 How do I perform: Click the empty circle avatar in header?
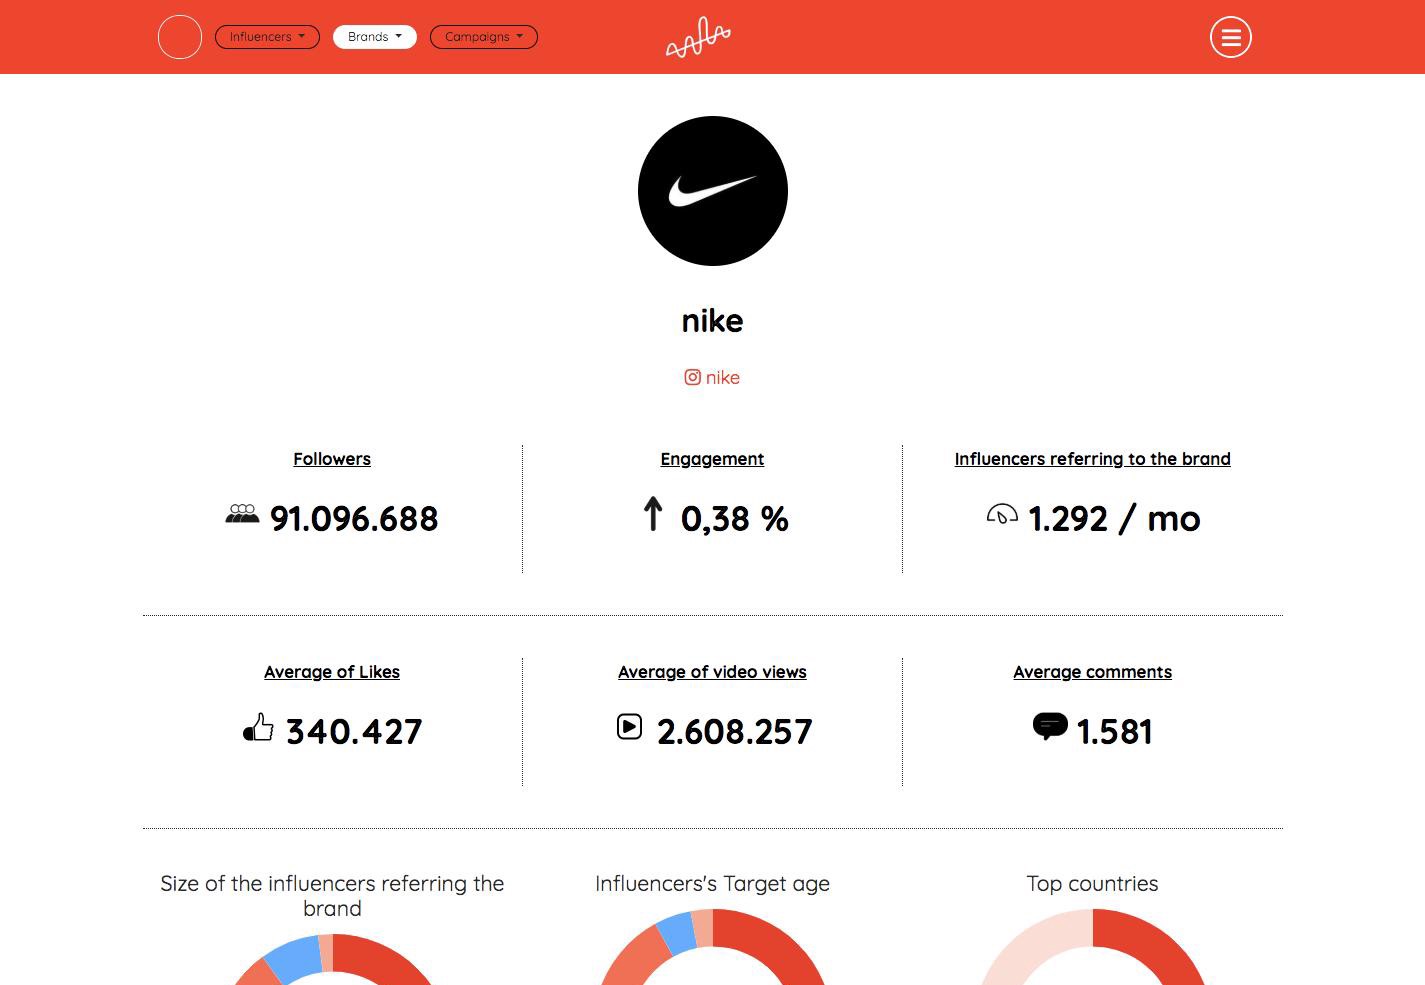coord(180,37)
